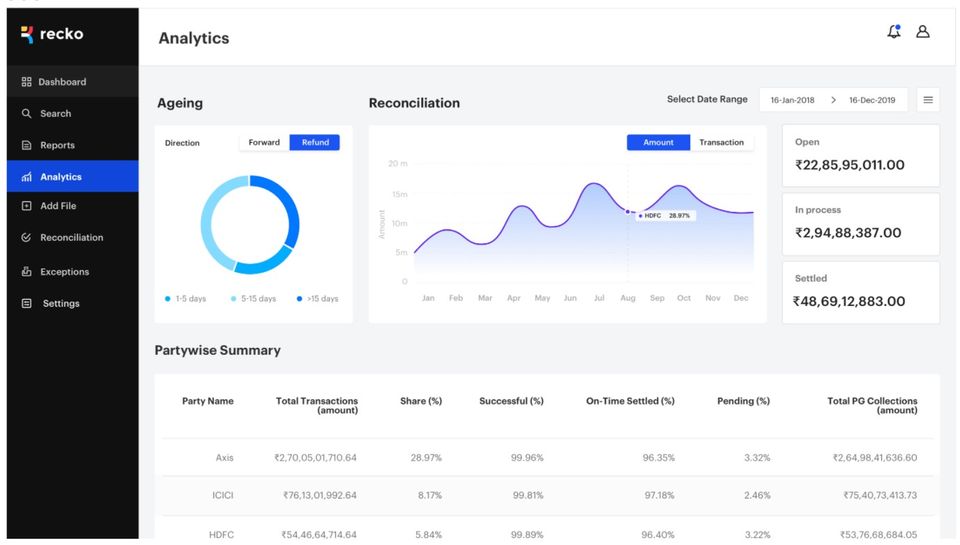Click the Exceptions icon in sidebar
The width and height of the screenshot is (960, 545).
(27, 272)
